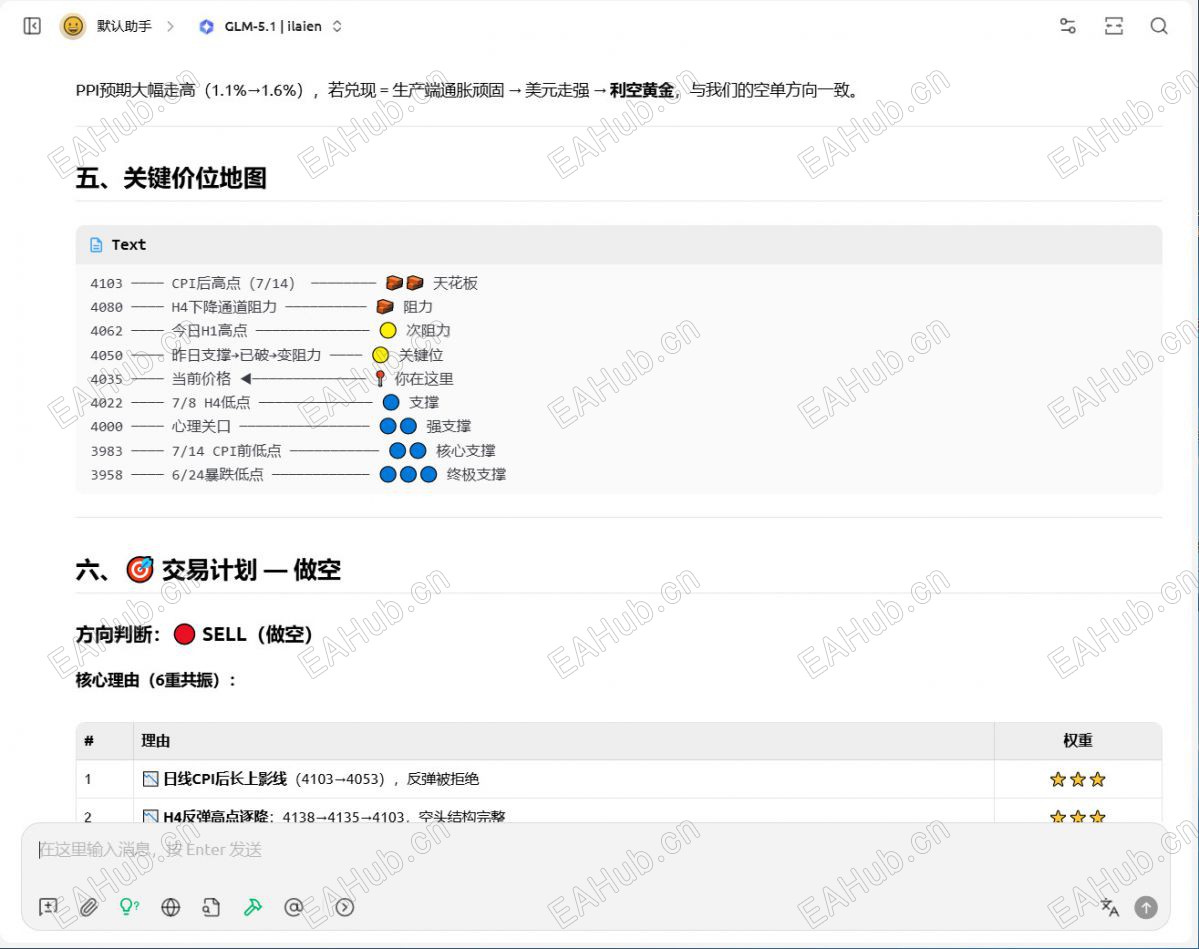Click the 4022 7/8 H4低点 line
Image resolution: width=1199 pixels, height=949 pixels.
(x=265, y=402)
